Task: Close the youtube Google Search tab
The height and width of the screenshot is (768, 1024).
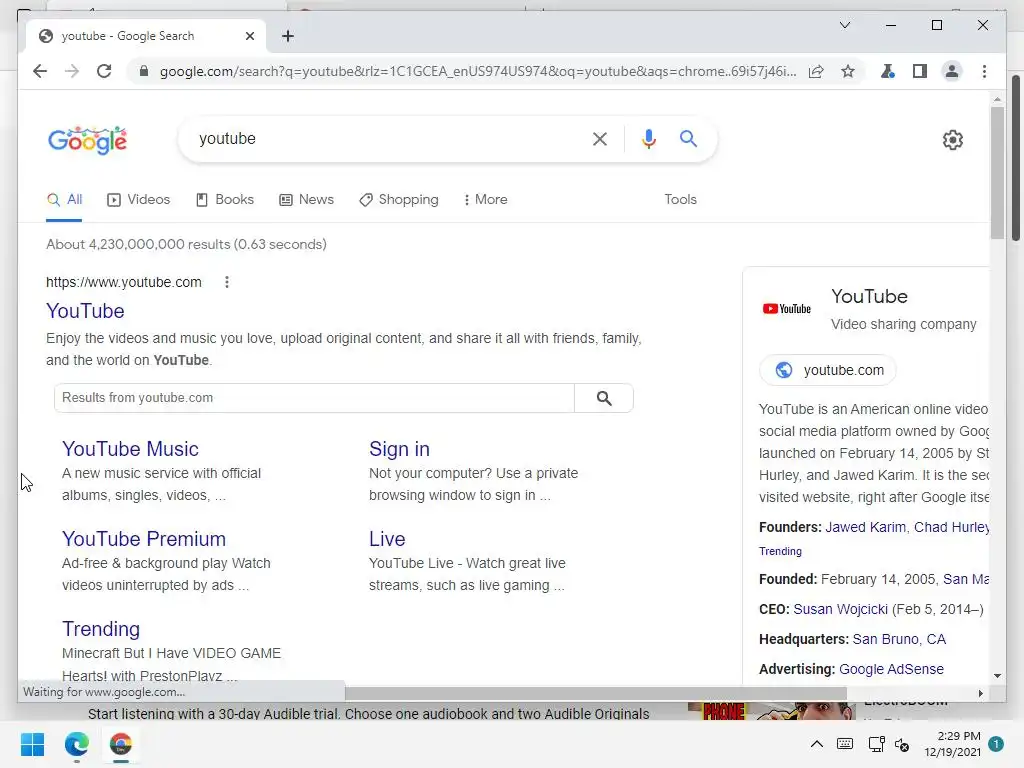Action: (249, 36)
